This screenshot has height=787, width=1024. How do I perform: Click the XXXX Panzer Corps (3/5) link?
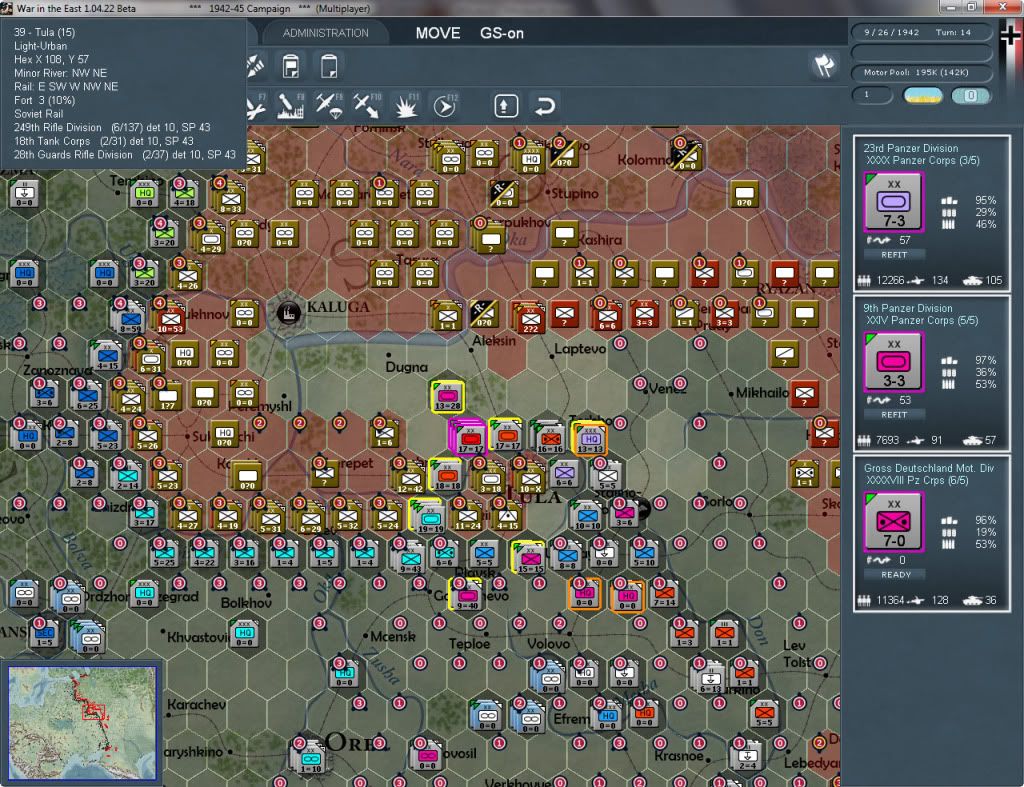[x=922, y=161]
